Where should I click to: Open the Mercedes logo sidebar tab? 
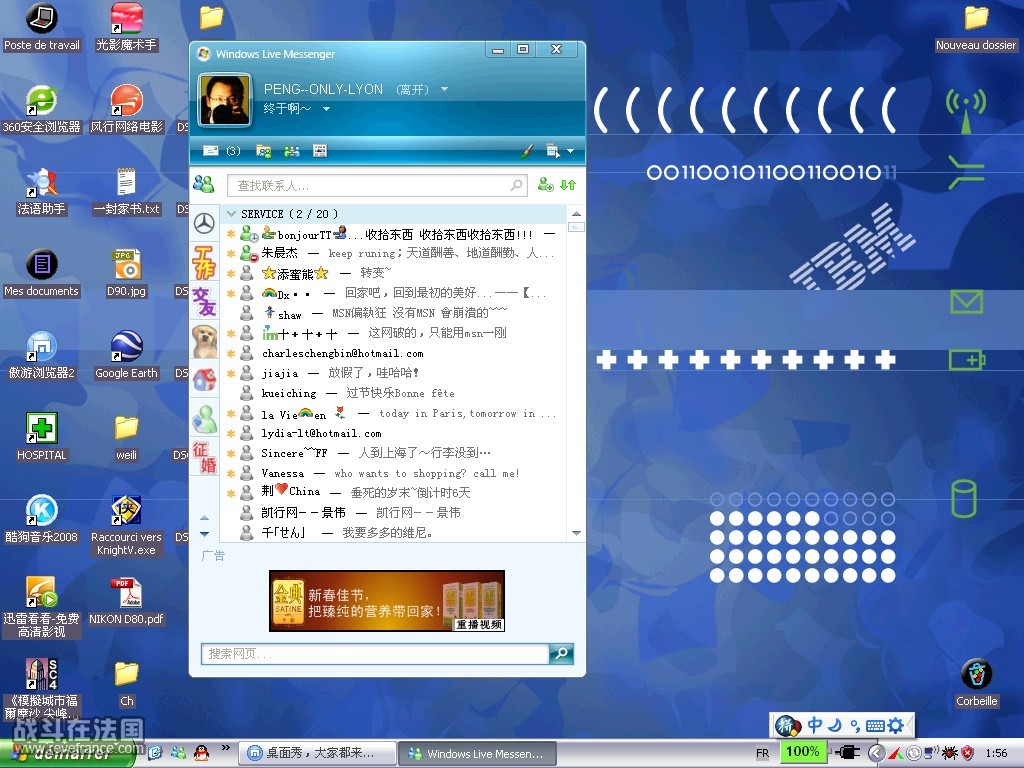coord(204,224)
